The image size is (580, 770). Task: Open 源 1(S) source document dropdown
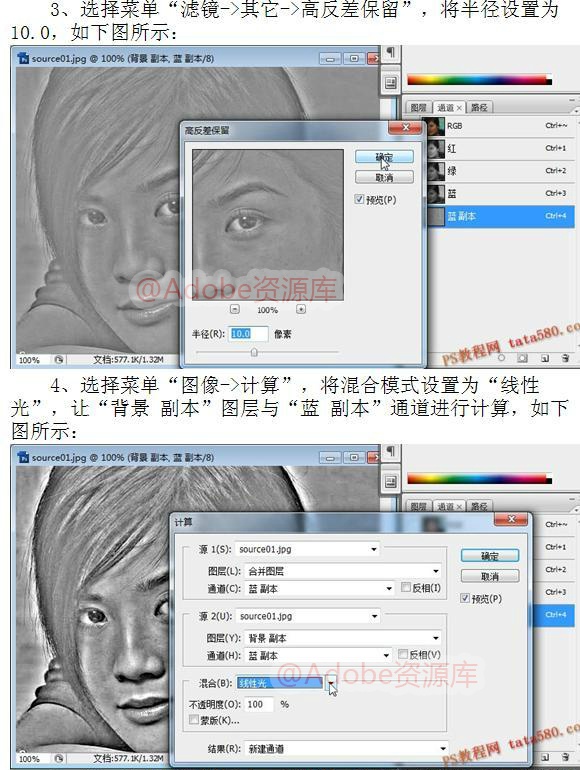(308, 549)
